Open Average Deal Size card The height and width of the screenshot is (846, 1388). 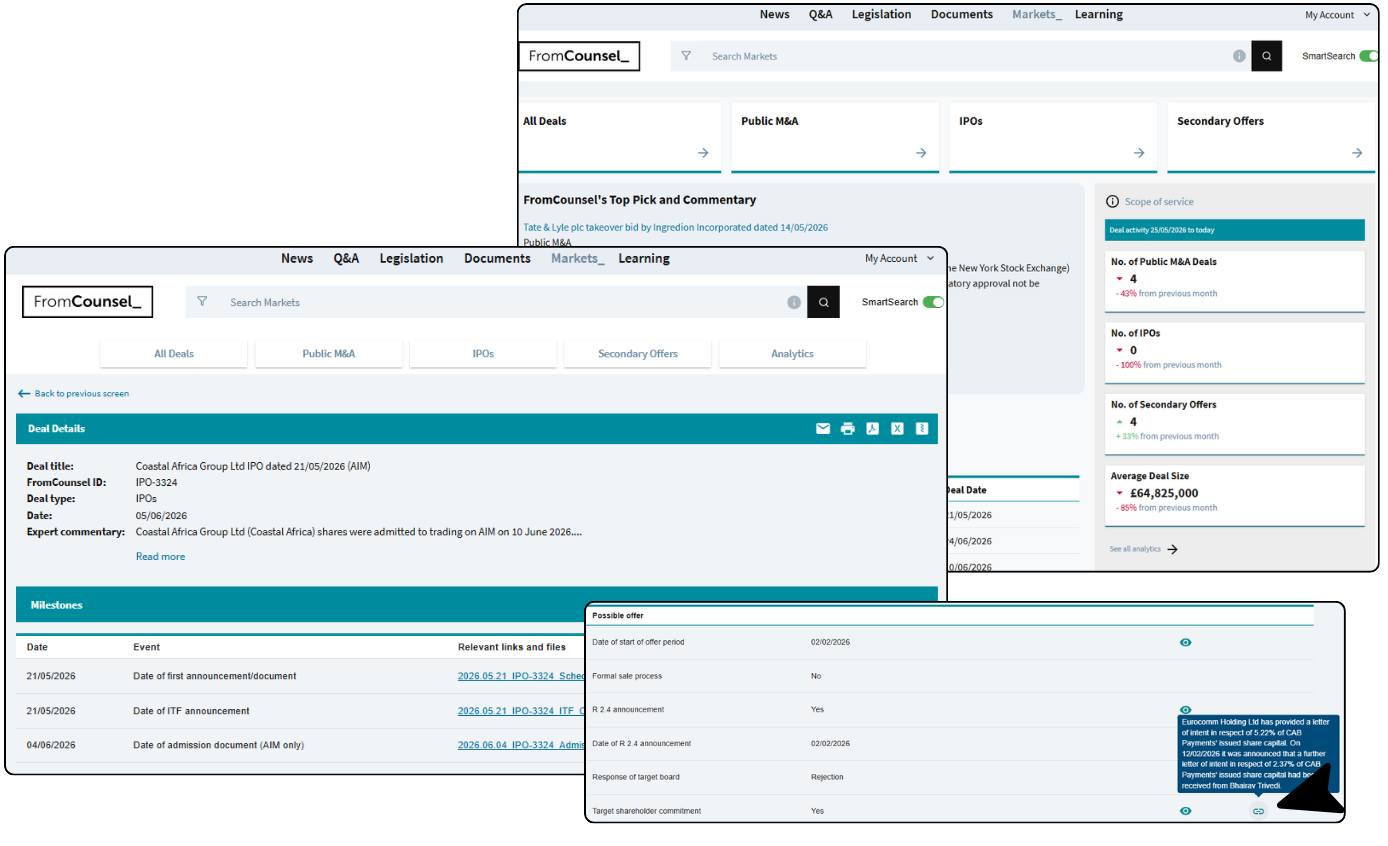pos(1235,495)
